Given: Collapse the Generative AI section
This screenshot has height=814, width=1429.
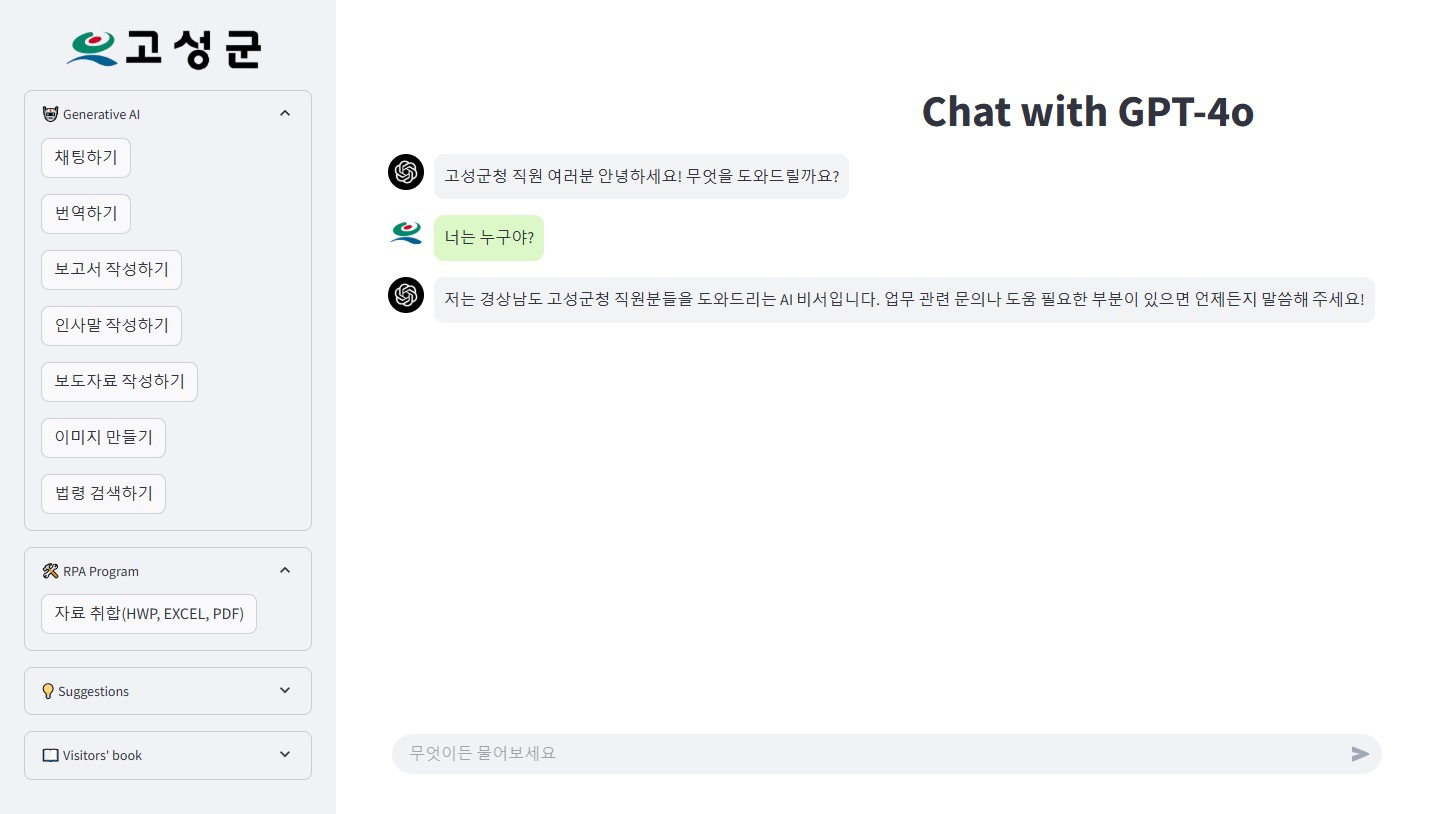Looking at the screenshot, I should [x=285, y=114].
